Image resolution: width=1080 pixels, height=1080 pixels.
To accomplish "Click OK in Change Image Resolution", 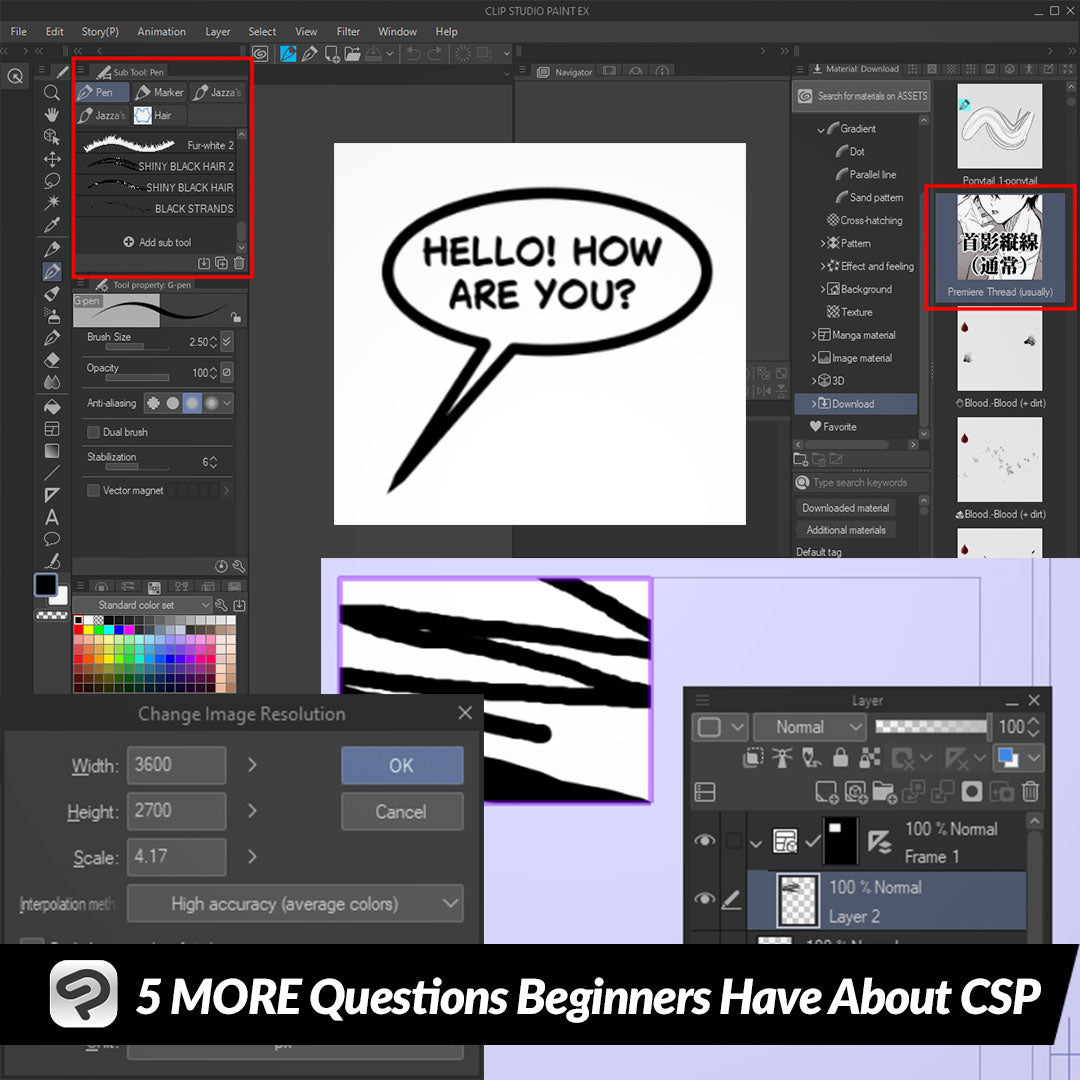I will (x=401, y=766).
